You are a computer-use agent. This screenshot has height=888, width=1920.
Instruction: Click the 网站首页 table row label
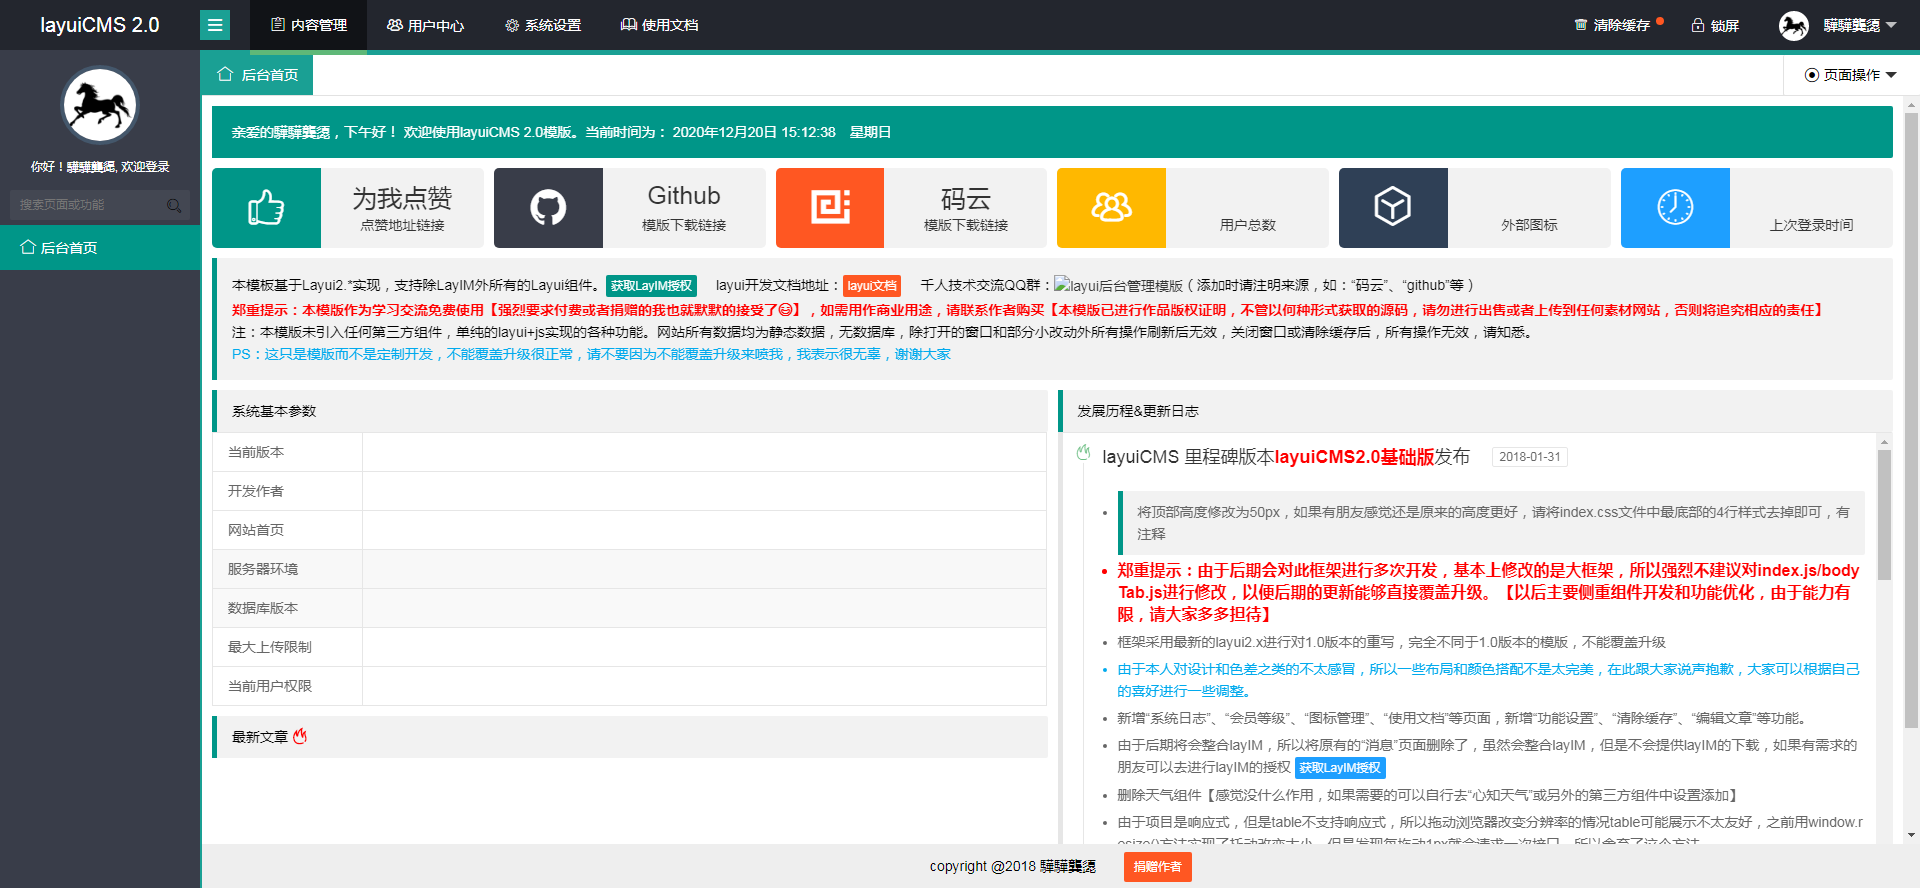coord(256,530)
